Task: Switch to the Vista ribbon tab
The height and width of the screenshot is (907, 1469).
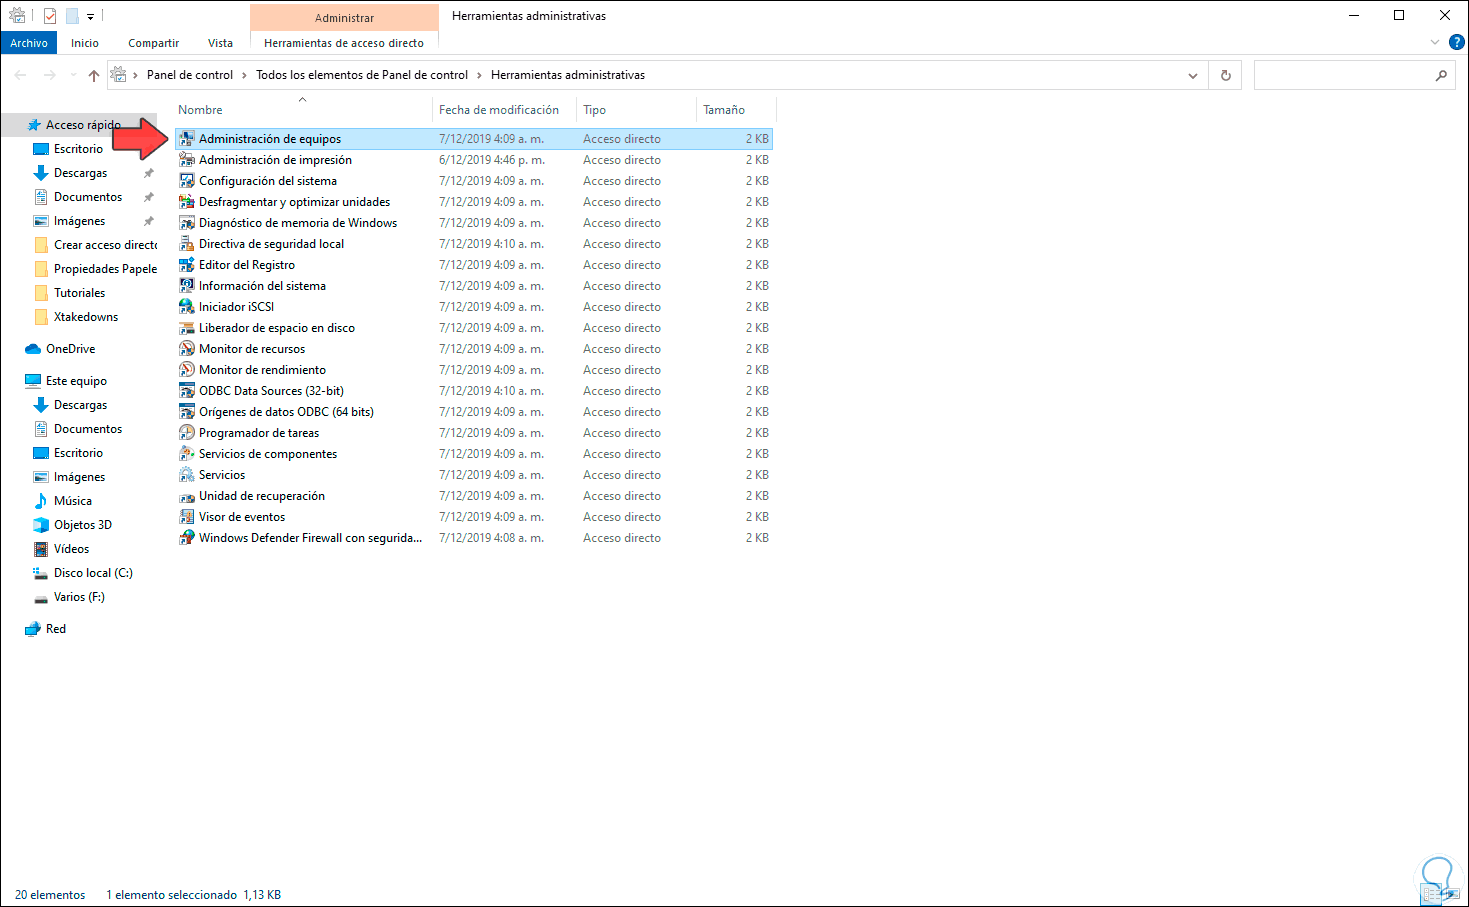Action: coord(220,43)
